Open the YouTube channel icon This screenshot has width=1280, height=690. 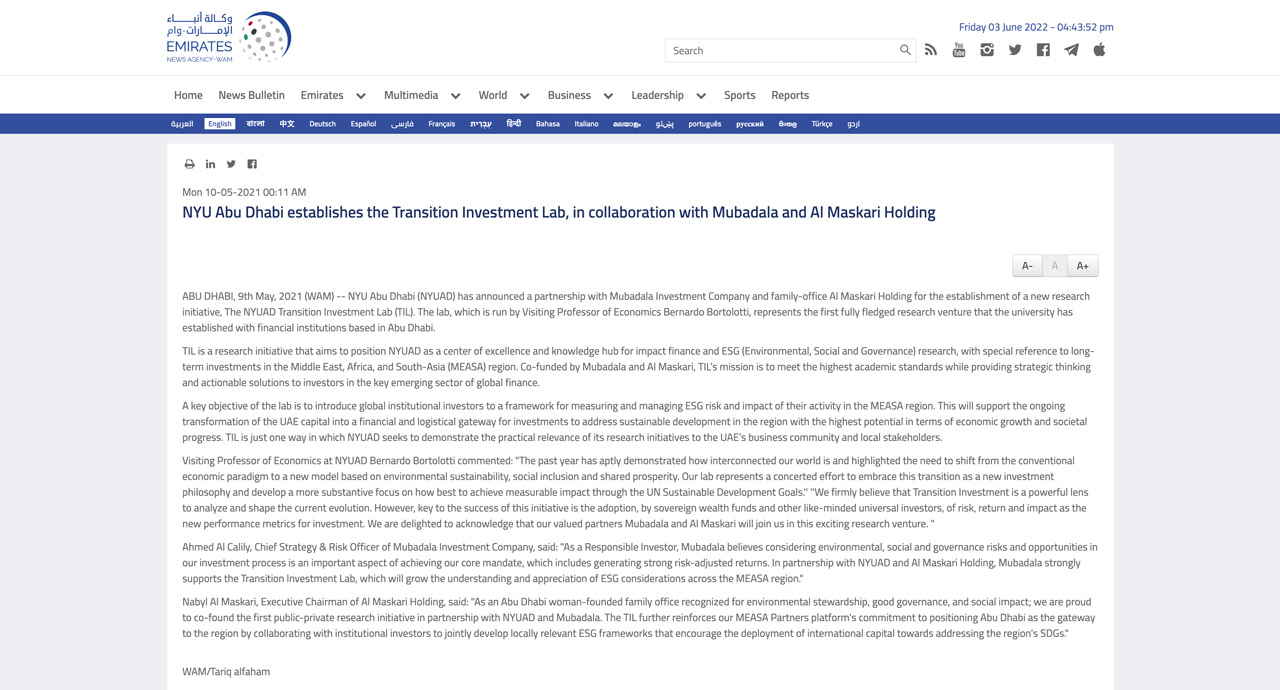click(959, 50)
